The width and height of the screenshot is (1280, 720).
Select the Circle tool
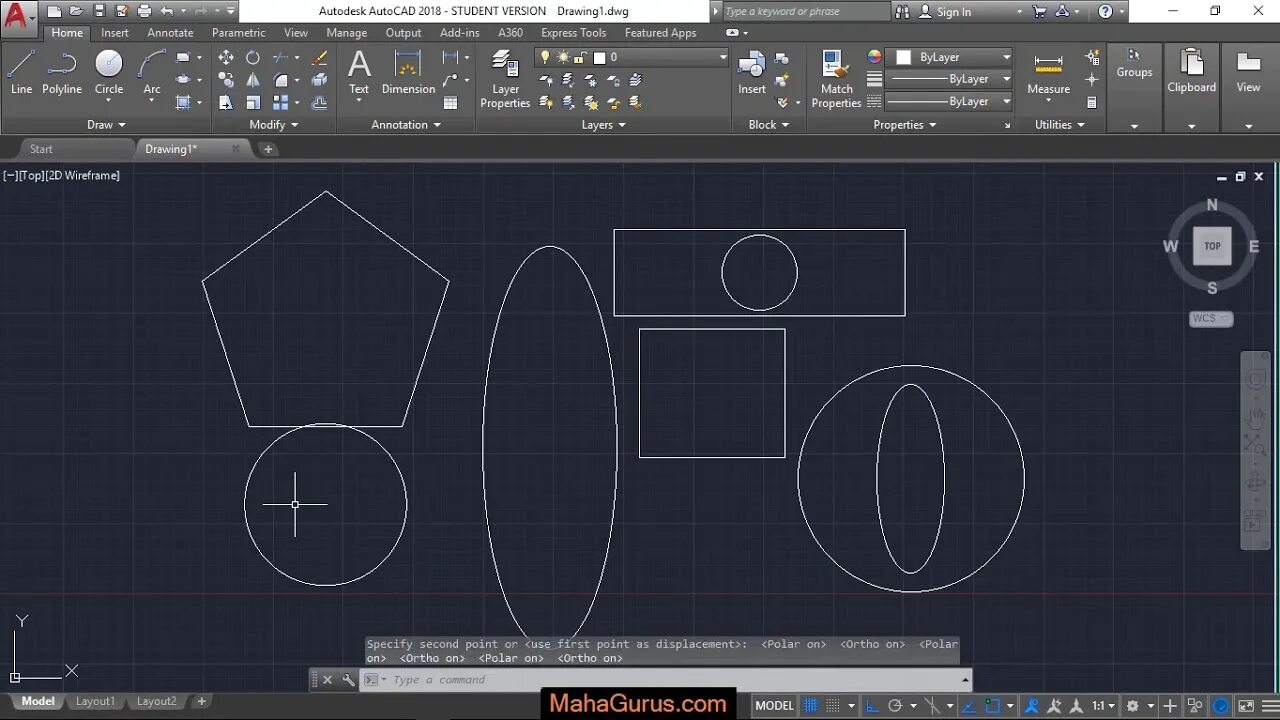[x=109, y=72]
